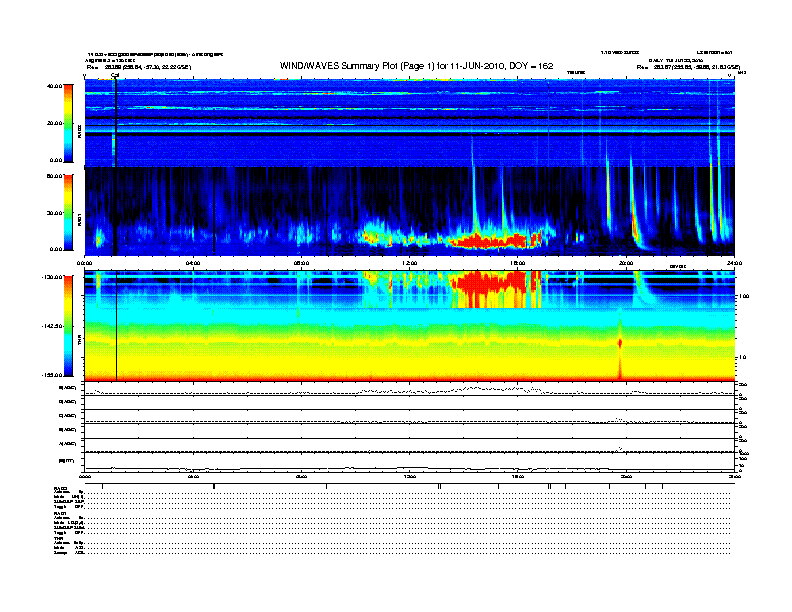792x612 pixels.
Task: Click the 100 frequency label right of TNR panel
Action: 744,296
